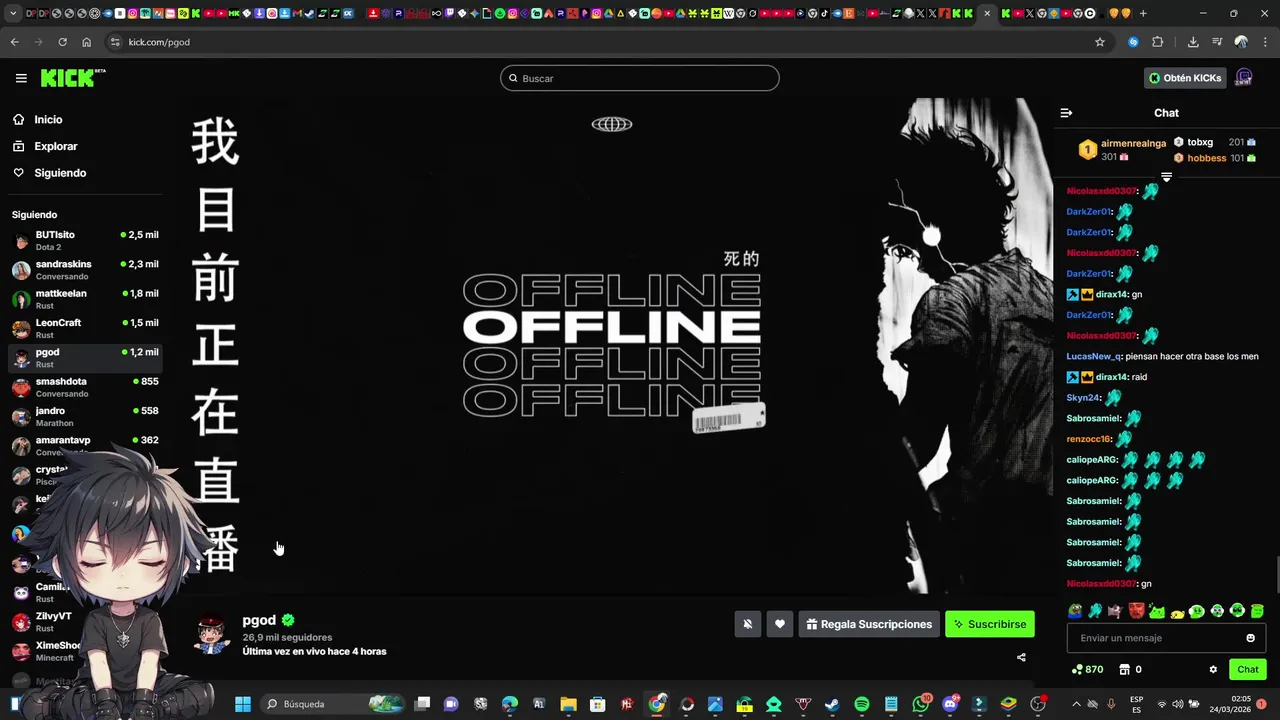The image size is (1280, 720).
Task: Open the emoji picker in chat input
Action: pyautogui.click(x=1250, y=638)
